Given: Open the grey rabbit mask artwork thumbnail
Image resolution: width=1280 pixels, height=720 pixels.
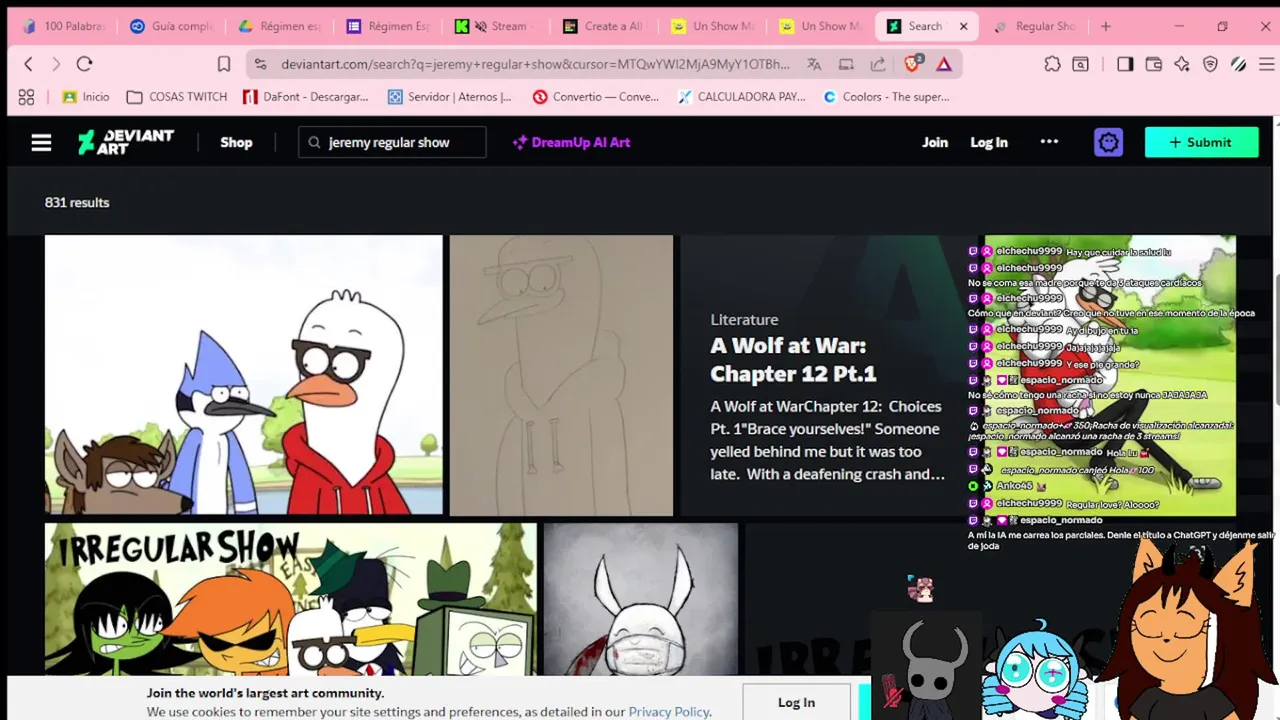Looking at the screenshot, I should [x=641, y=599].
